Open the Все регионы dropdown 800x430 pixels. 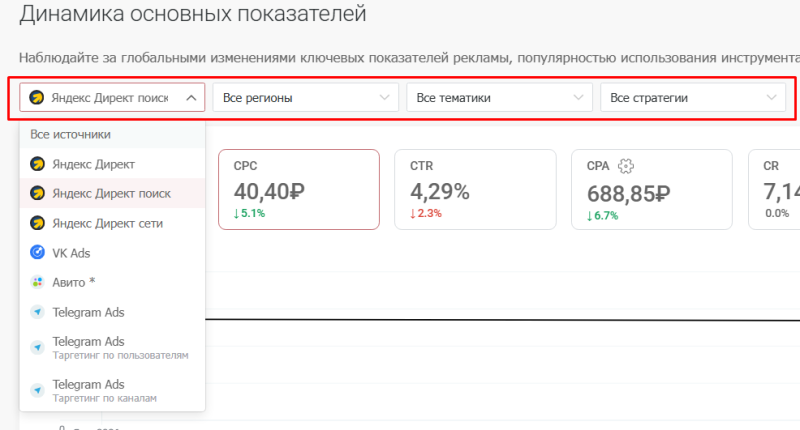tap(306, 97)
